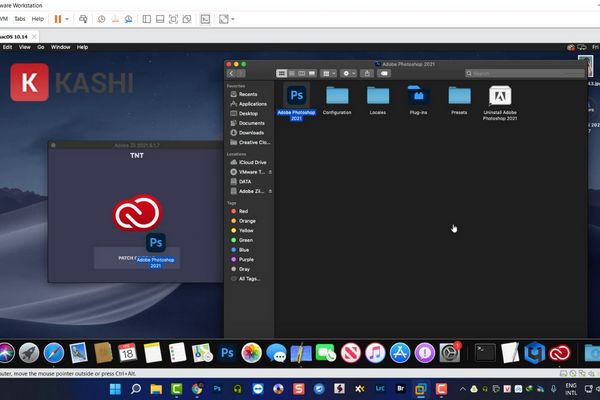Select the Configuration folder
This screenshot has height=400, width=600.
(337, 100)
